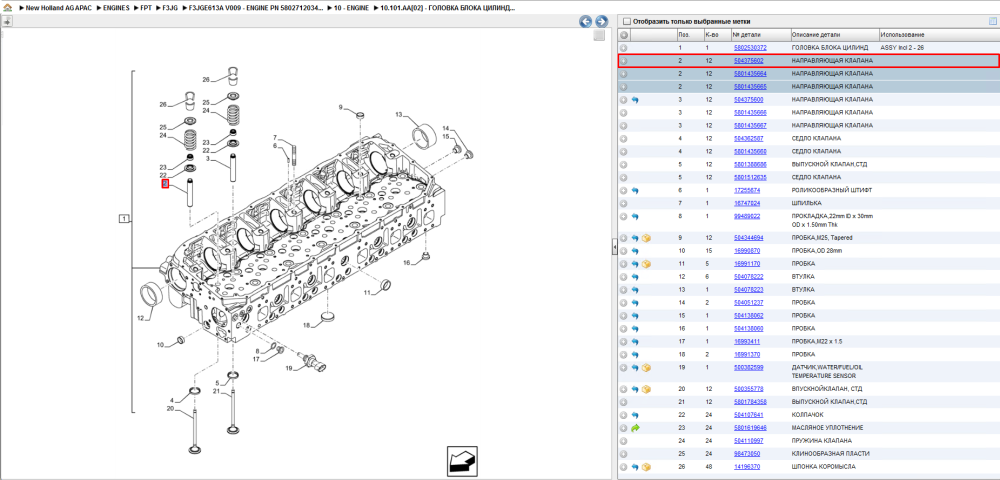Open supersession arrow for part 504375600
The width and height of the screenshot is (1000, 480).
[635, 100]
